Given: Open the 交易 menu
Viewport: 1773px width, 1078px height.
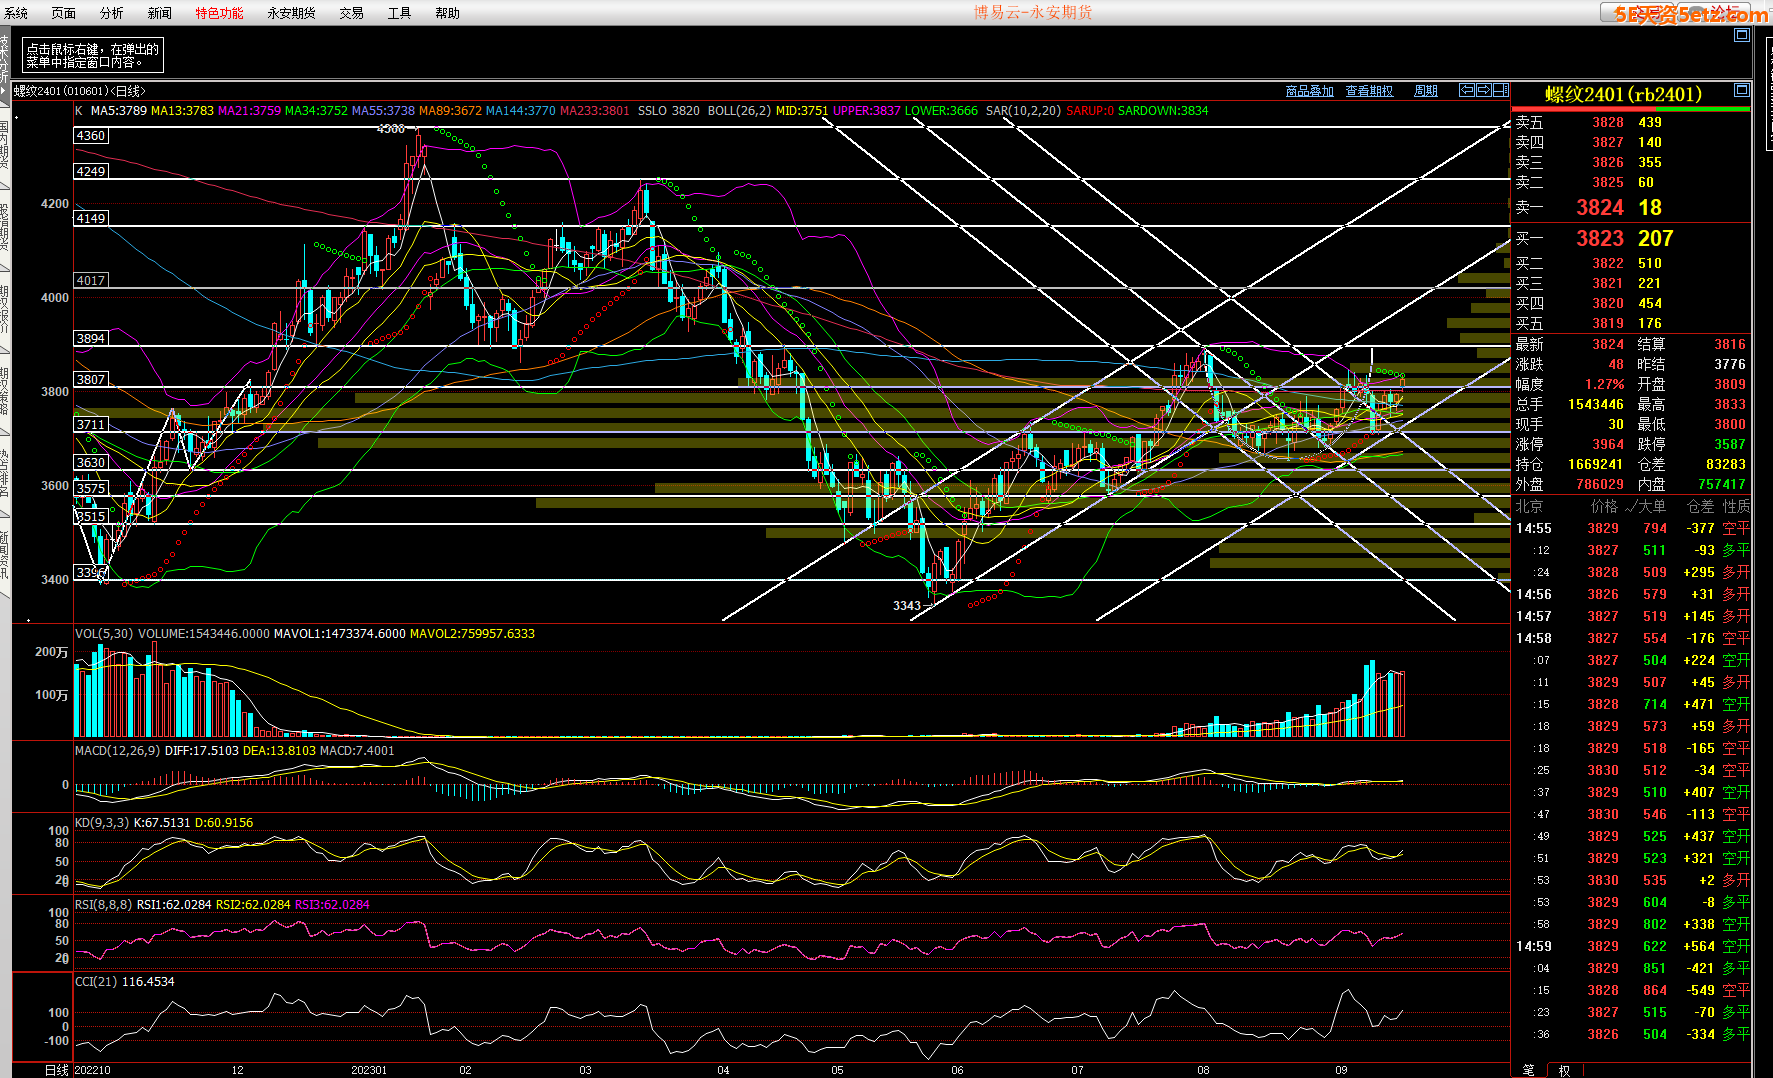Looking at the screenshot, I should (x=351, y=13).
